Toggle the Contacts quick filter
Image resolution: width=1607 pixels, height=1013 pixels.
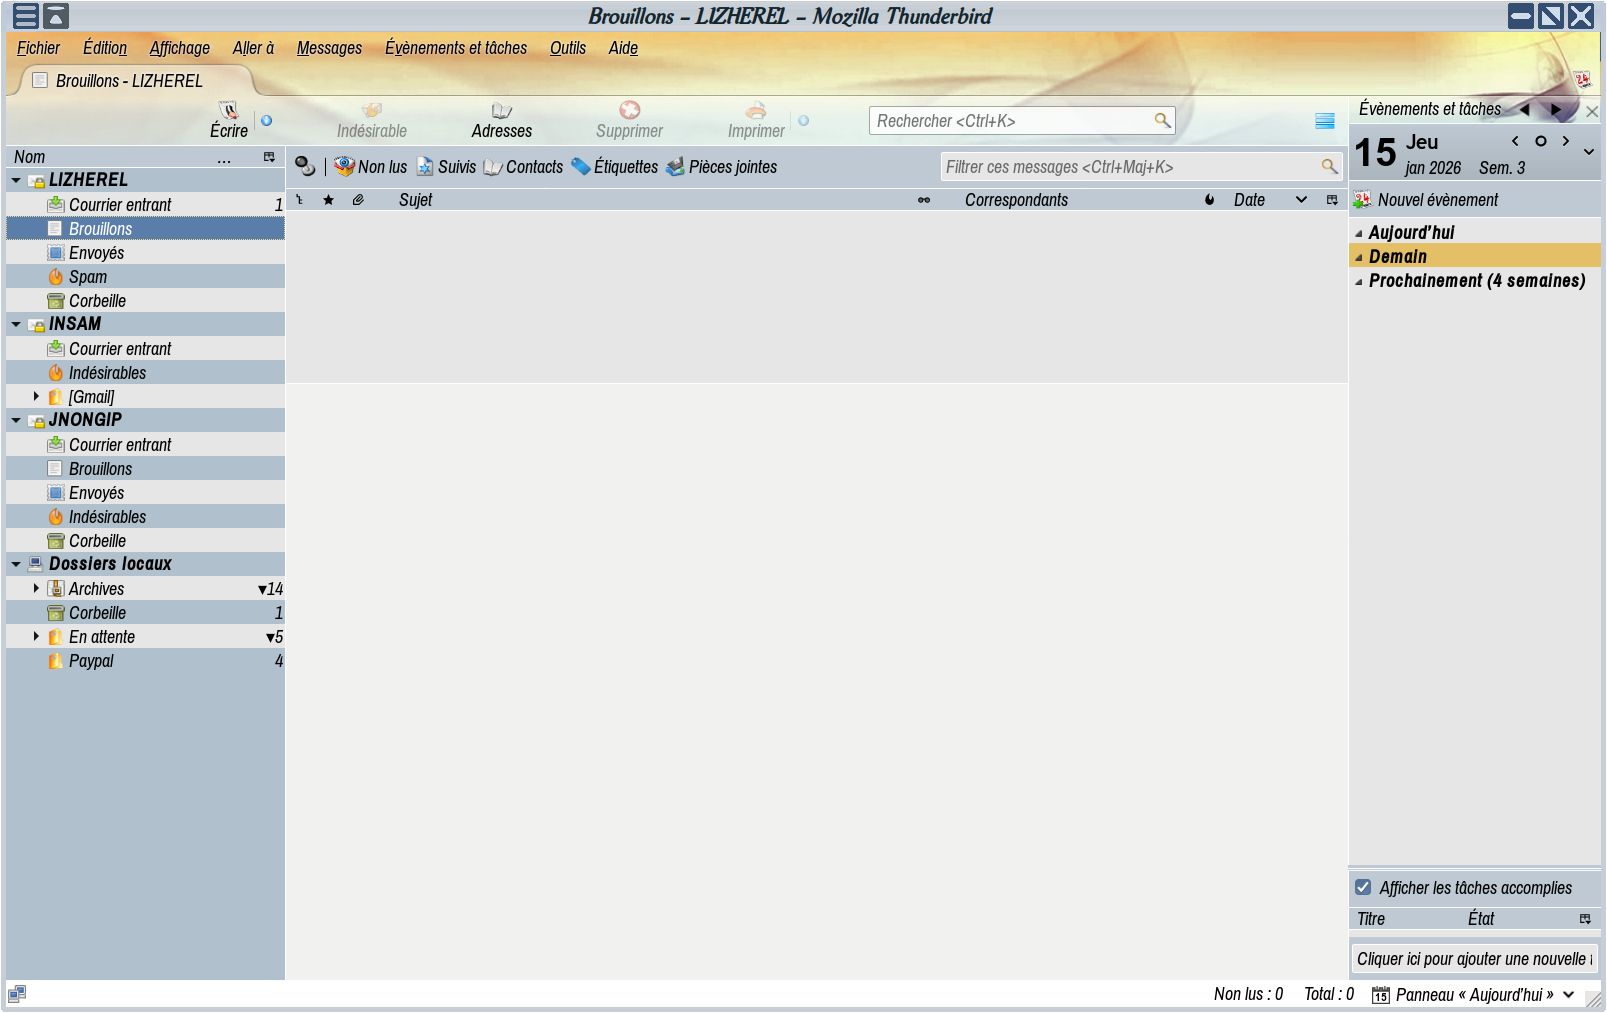[523, 167]
